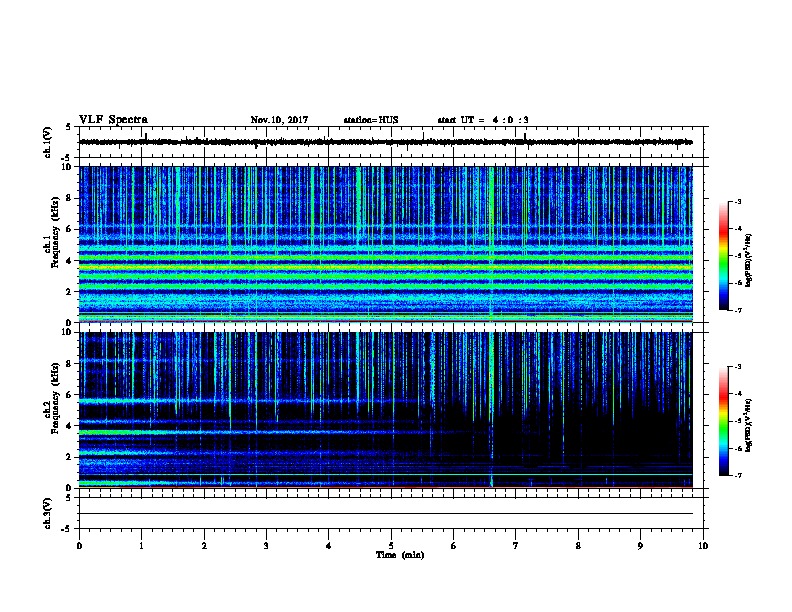
Task: Click the "10" kHz tick on ch.2 spectrogram axis
Action: click(x=67, y=332)
